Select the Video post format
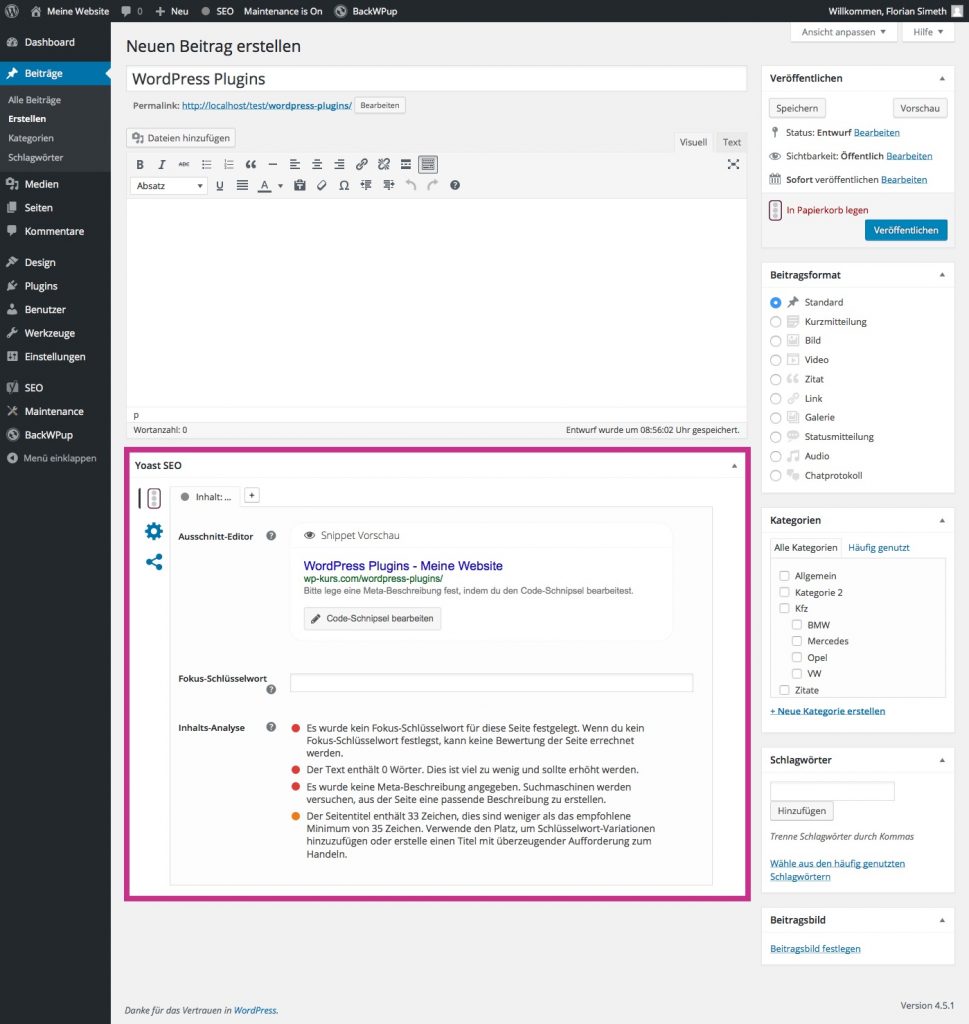969x1024 pixels. point(776,359)
